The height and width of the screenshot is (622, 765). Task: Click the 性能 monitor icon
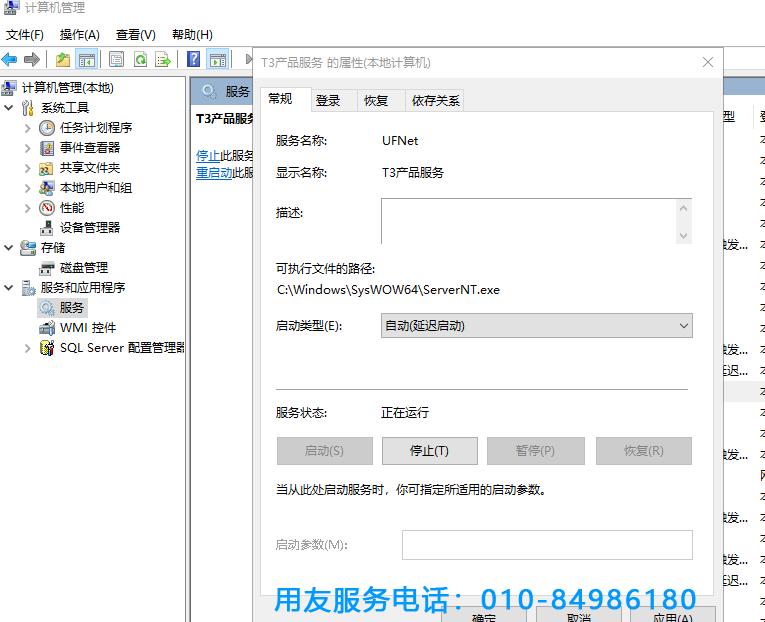click(47, 208)
